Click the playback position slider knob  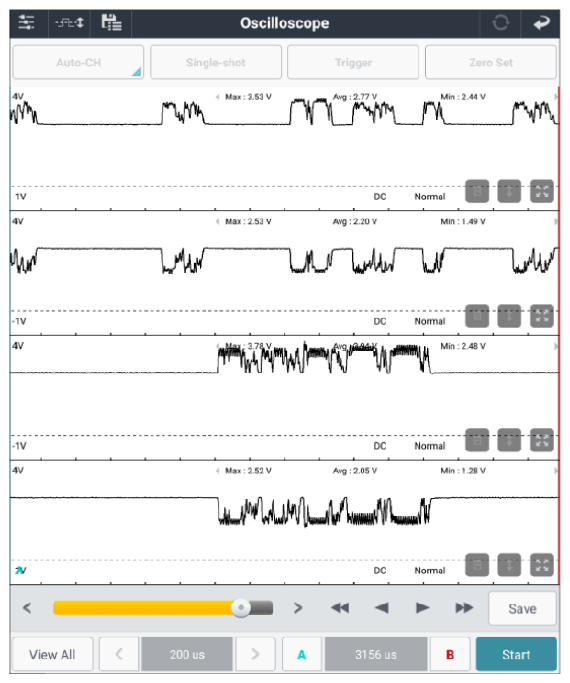click(x=240, y=608)
